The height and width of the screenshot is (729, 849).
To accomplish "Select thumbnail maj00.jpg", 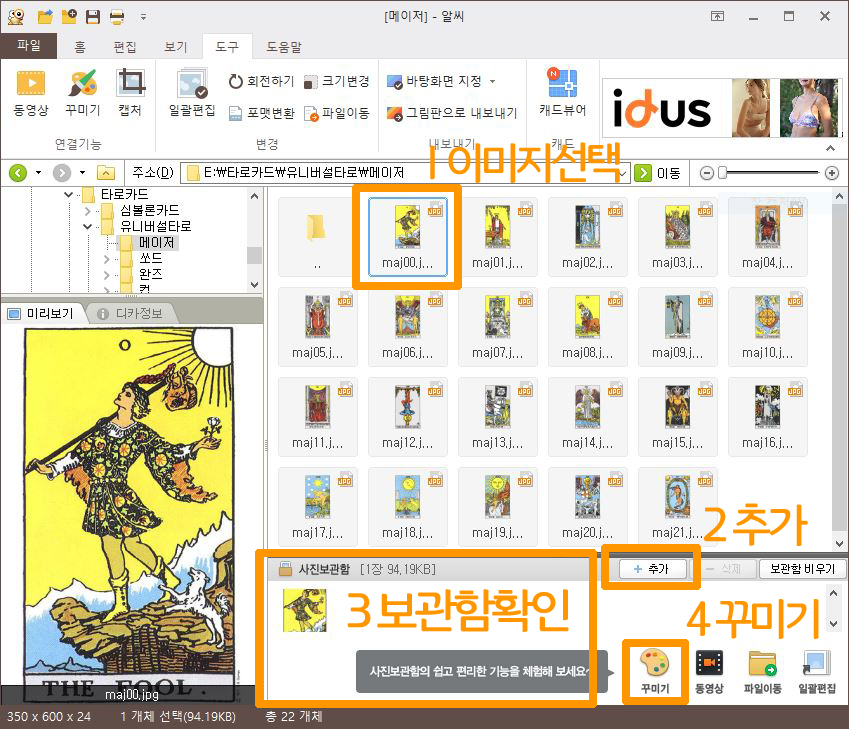I will click(x=408, y=236).
